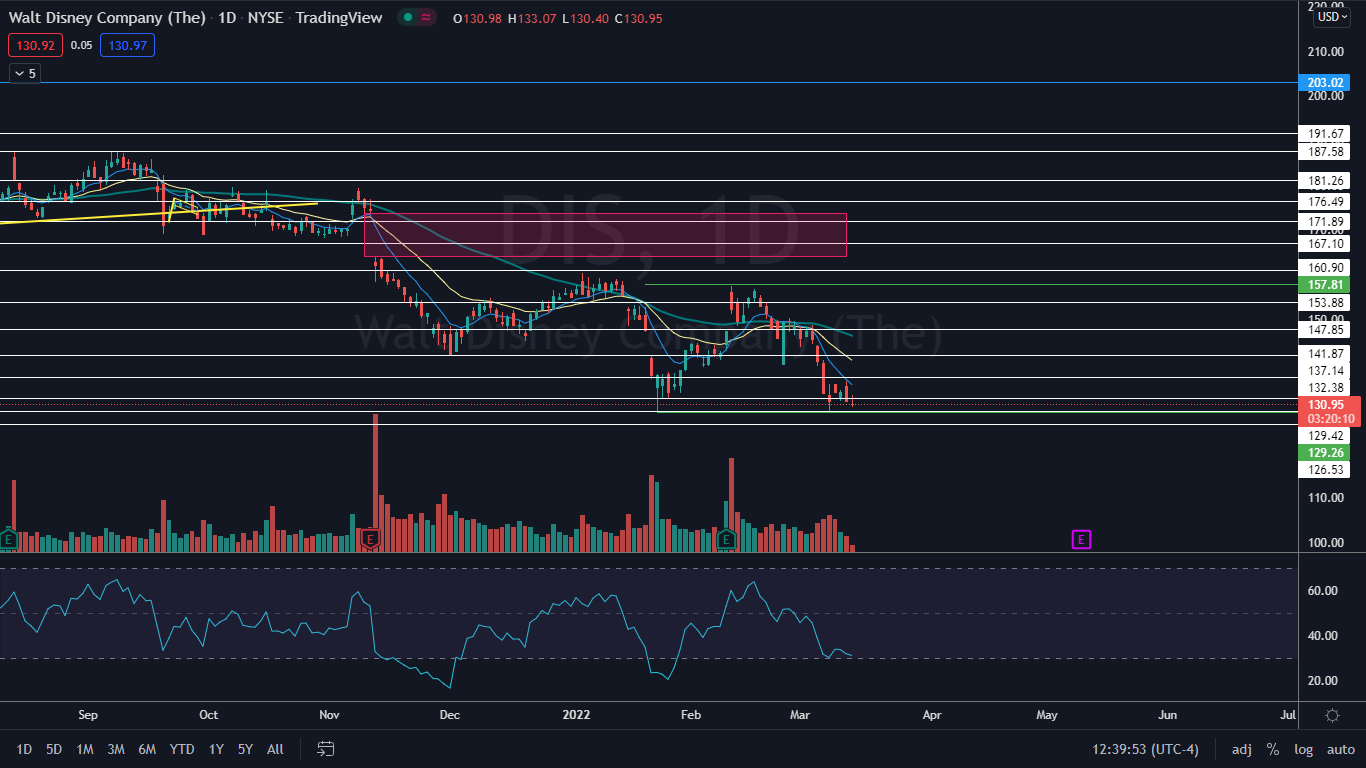Select the red rectangle gap zone drawing
The image size is (1366, 768).
click(x=605, y=234)
